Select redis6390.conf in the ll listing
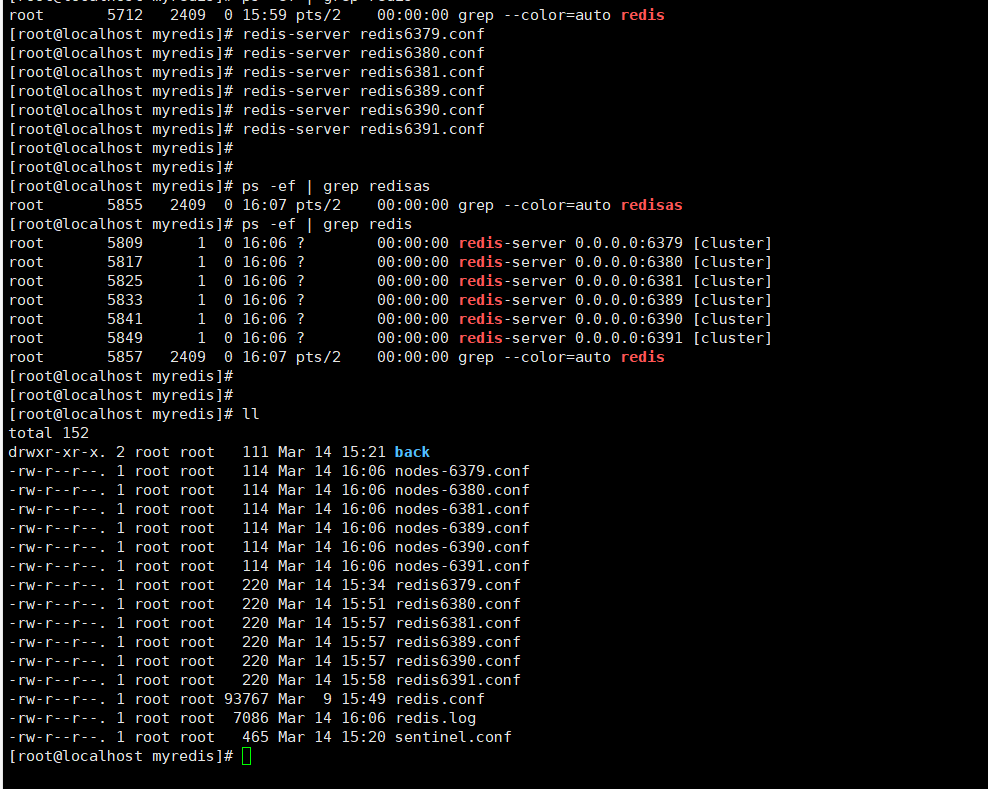 pyautogui.click(x=457, y=660)
